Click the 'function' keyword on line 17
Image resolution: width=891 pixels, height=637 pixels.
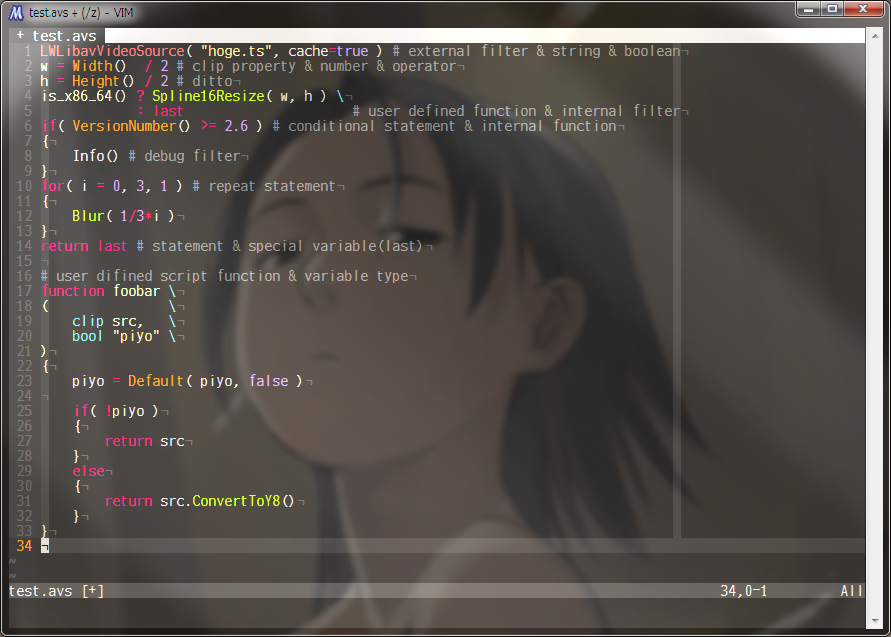(73, 291)
